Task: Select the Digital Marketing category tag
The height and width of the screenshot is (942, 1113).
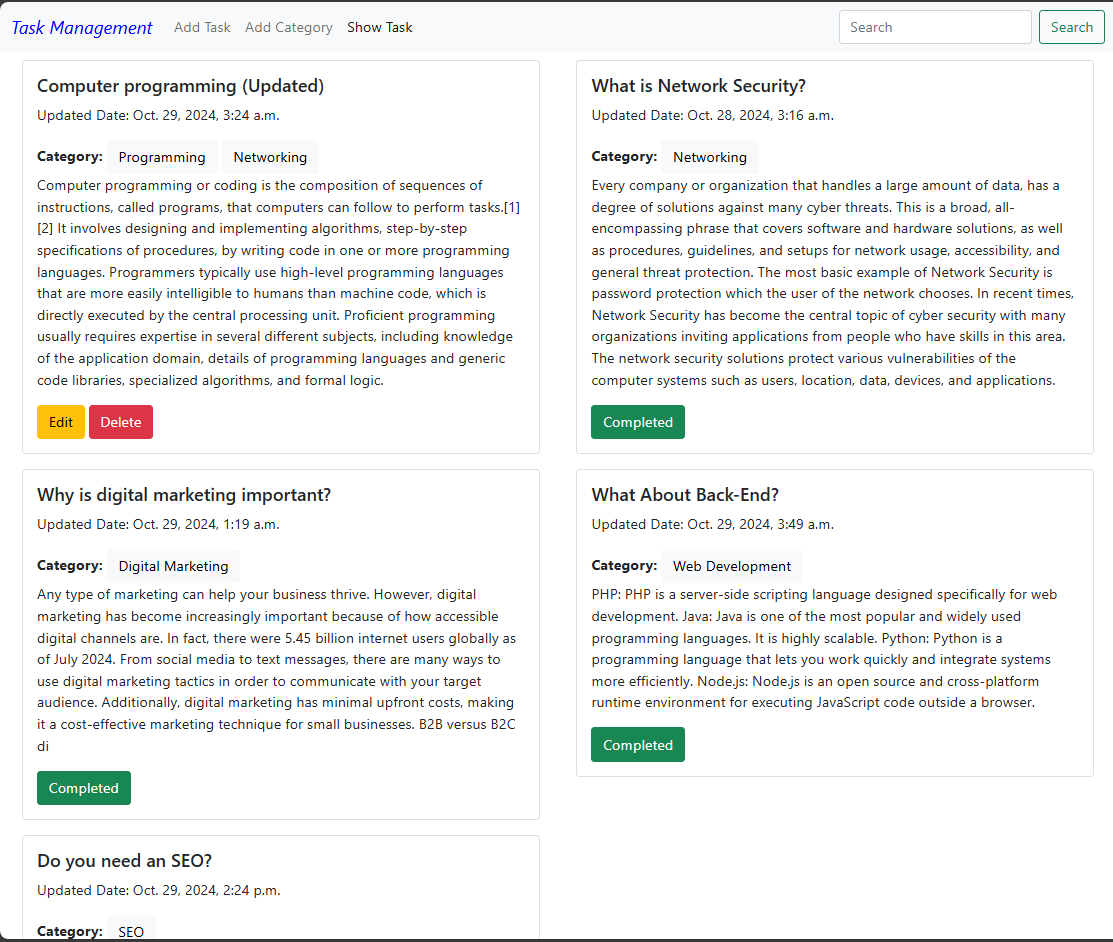Action: click(173, 566)
